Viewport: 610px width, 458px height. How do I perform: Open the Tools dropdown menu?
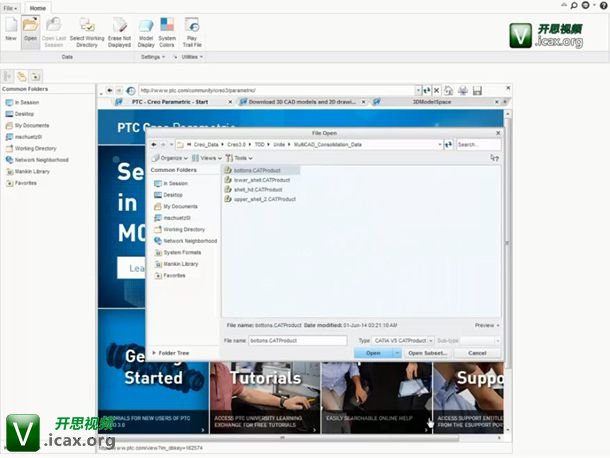[239, 158]
